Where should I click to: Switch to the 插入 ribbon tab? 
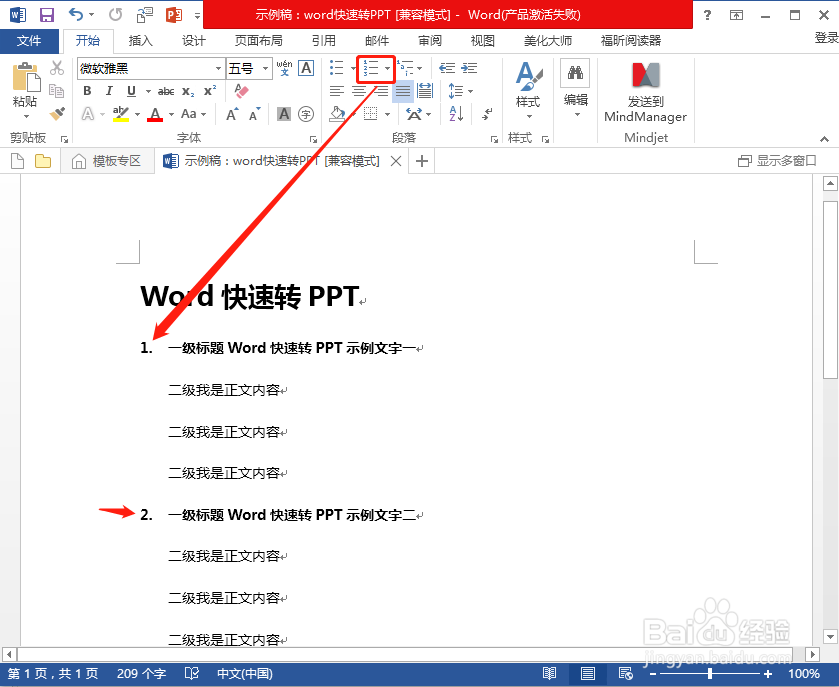[x=139, y=41]
